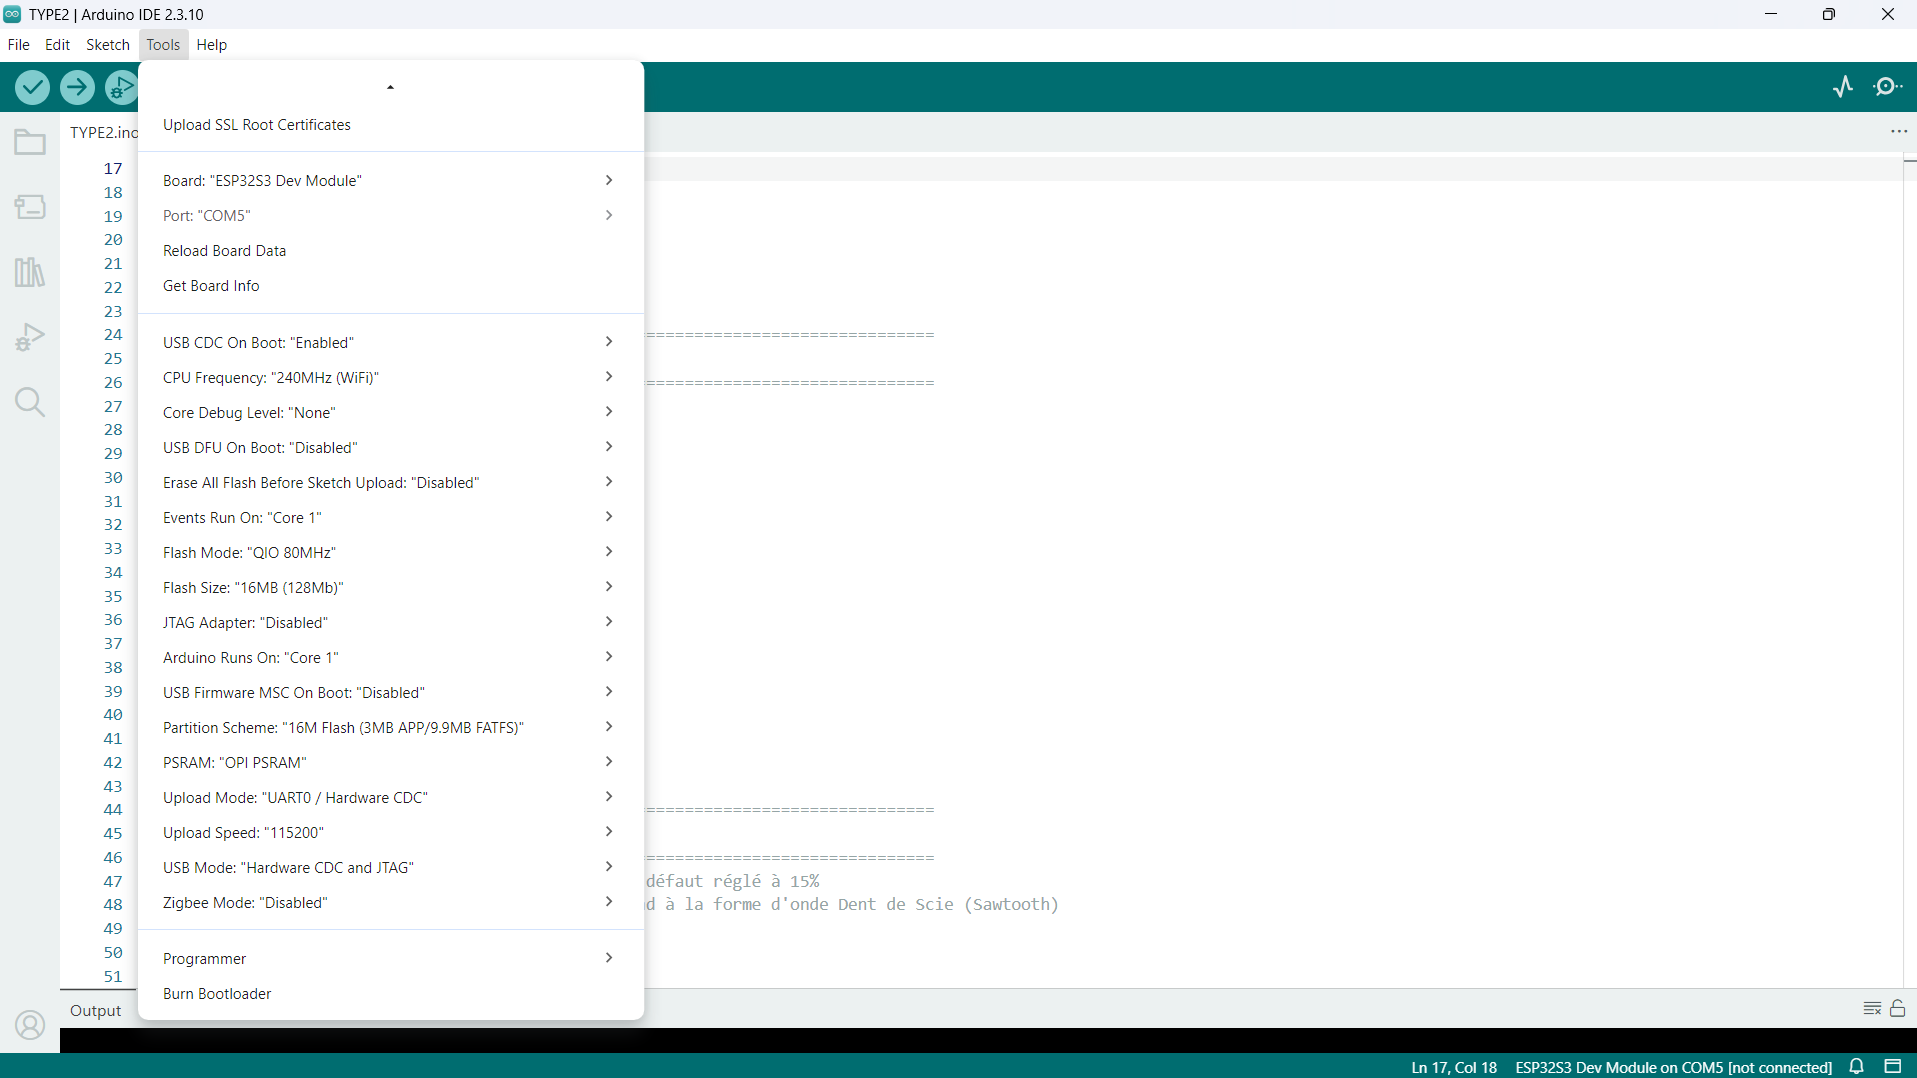Toggle the output scroll lock icon

1898,1009
